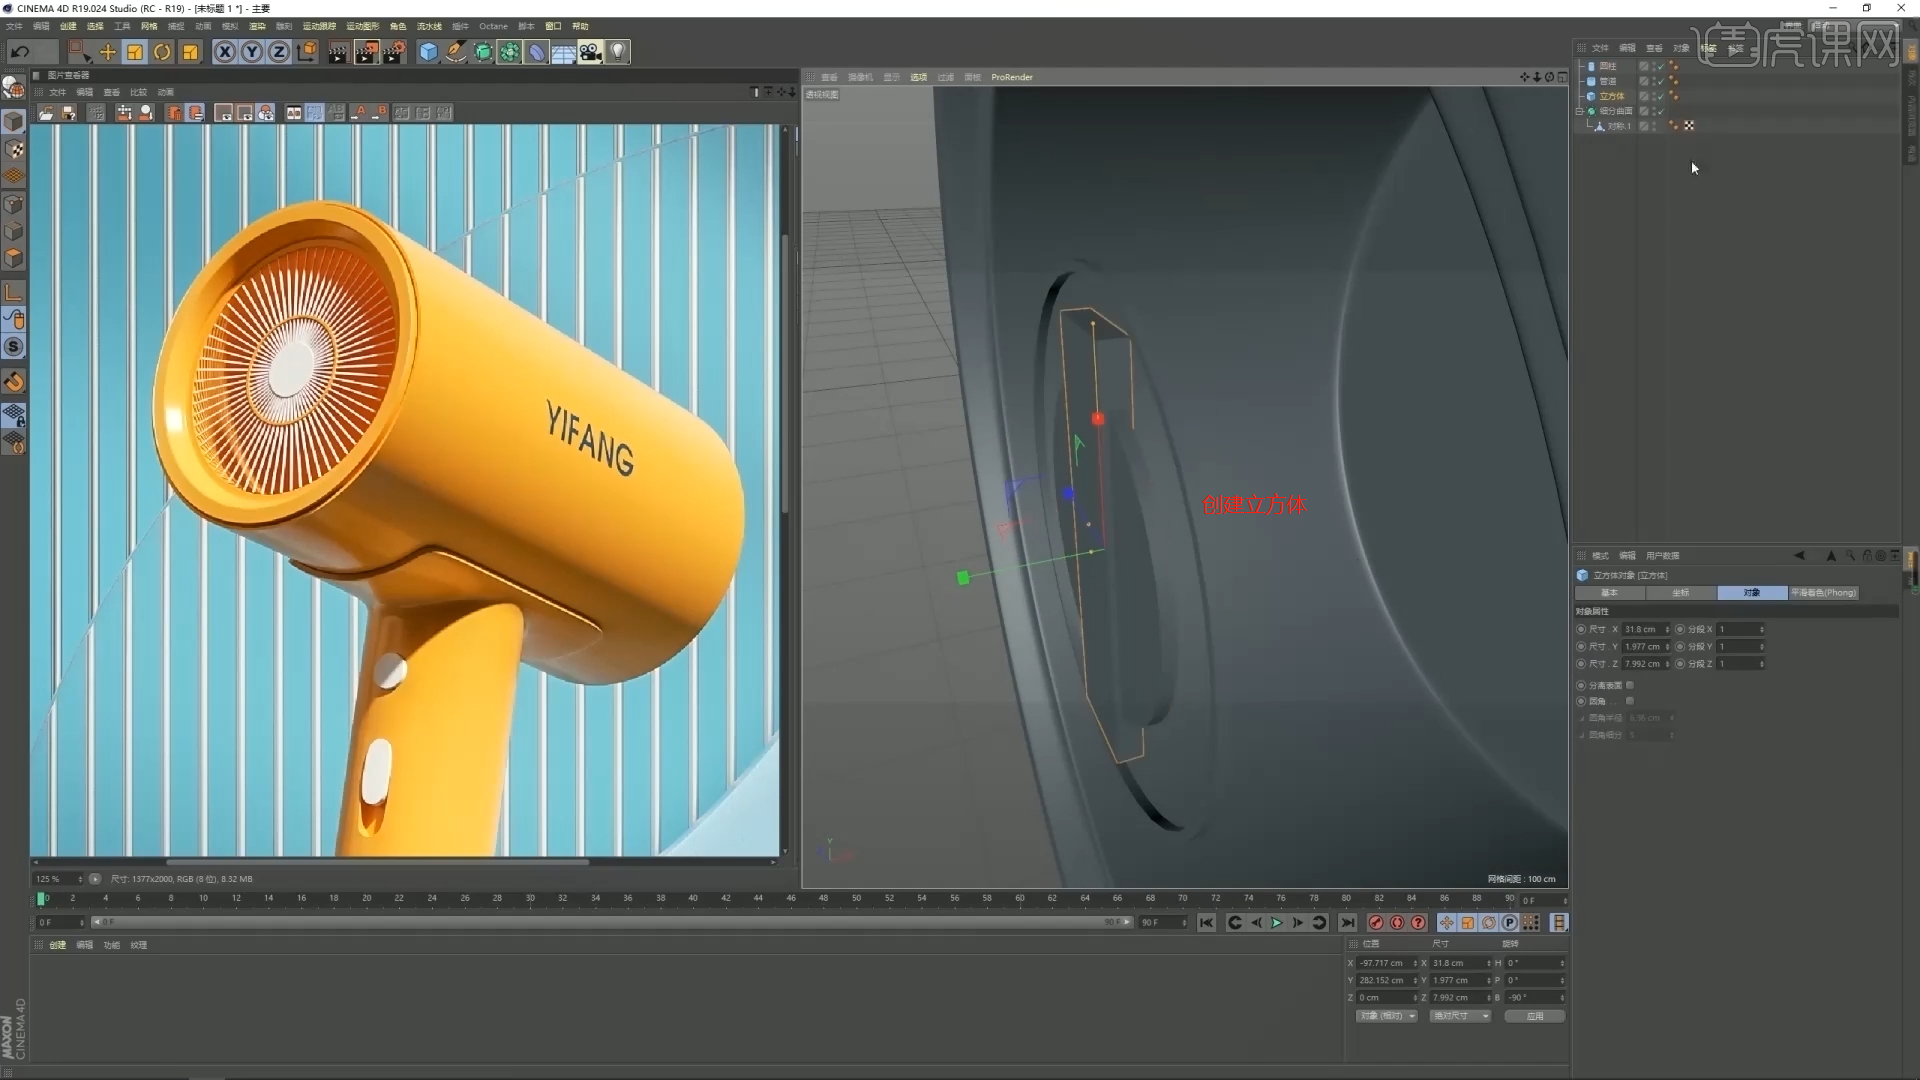This screenshot has width=1920, height=1080.
Task: Open 窗口 menu
Action: click(553, 26)
